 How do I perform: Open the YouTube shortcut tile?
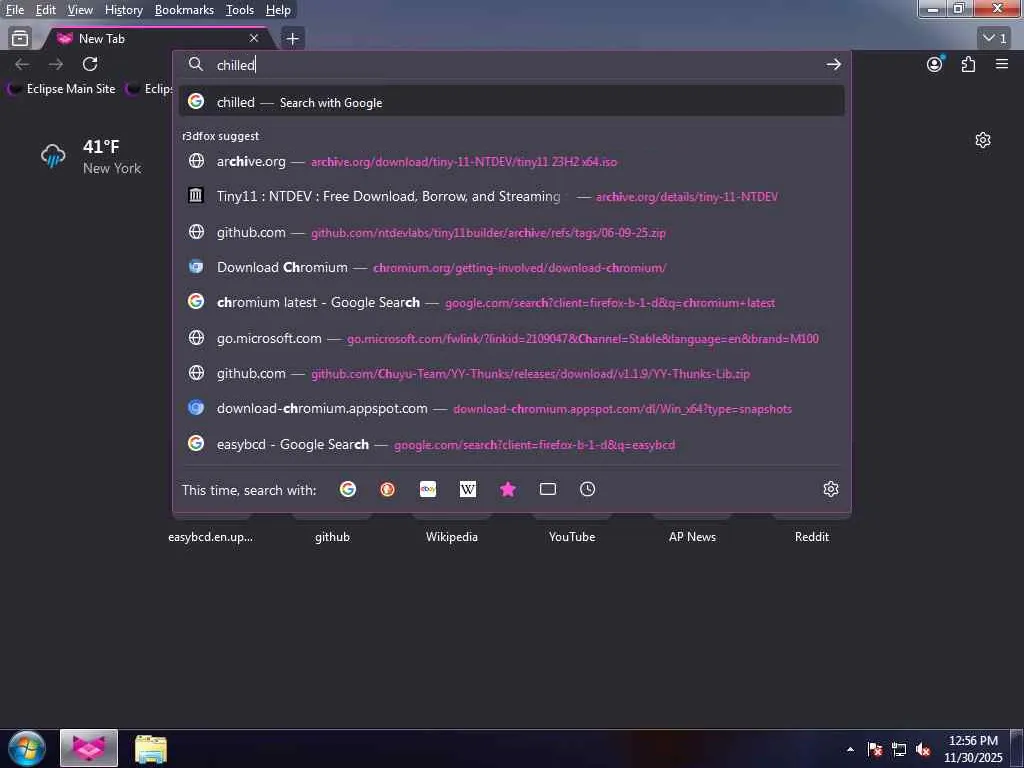click(572, 536)
